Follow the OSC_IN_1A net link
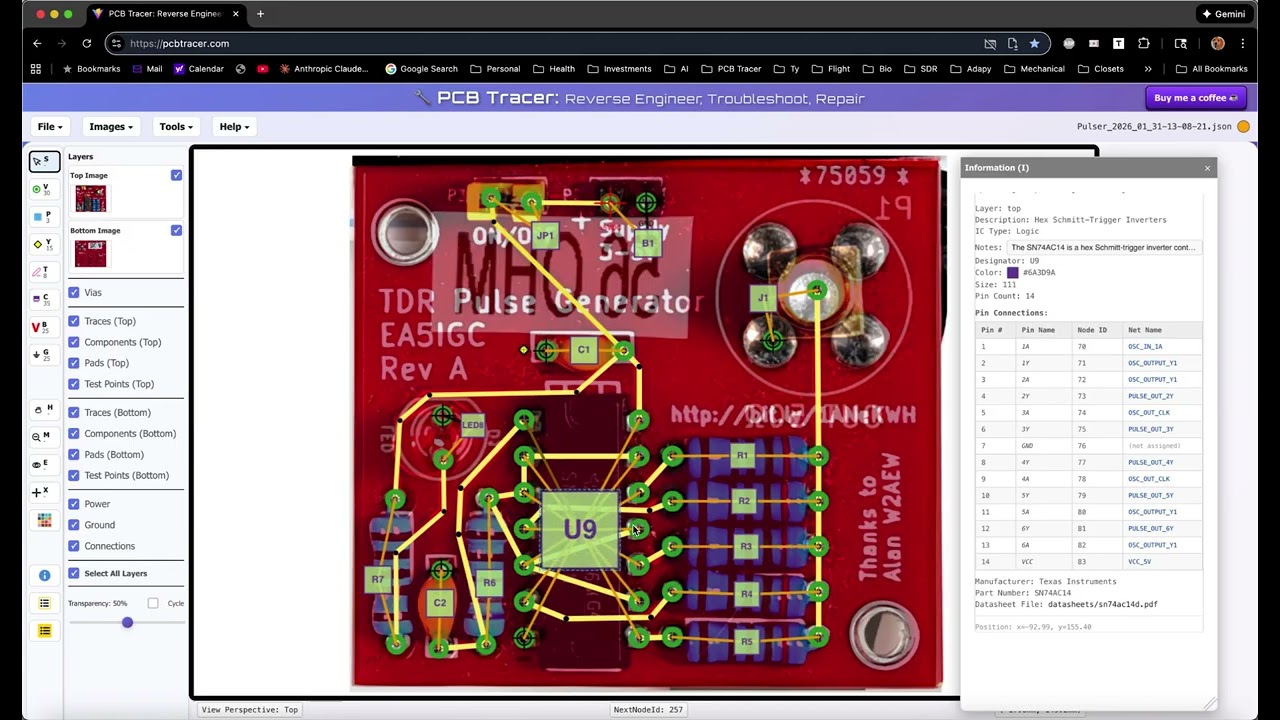Screen dimensions: 1280x720 (x=1145, y=346)
